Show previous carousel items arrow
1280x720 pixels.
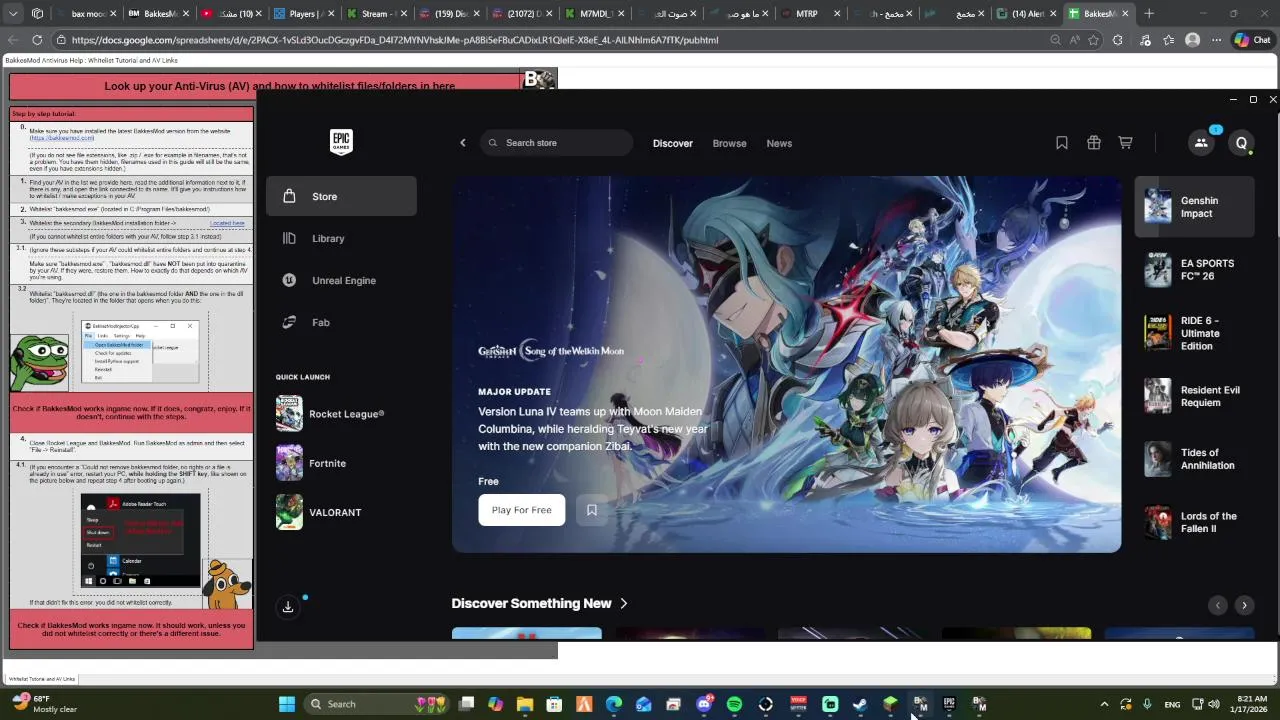[1217, 605]
